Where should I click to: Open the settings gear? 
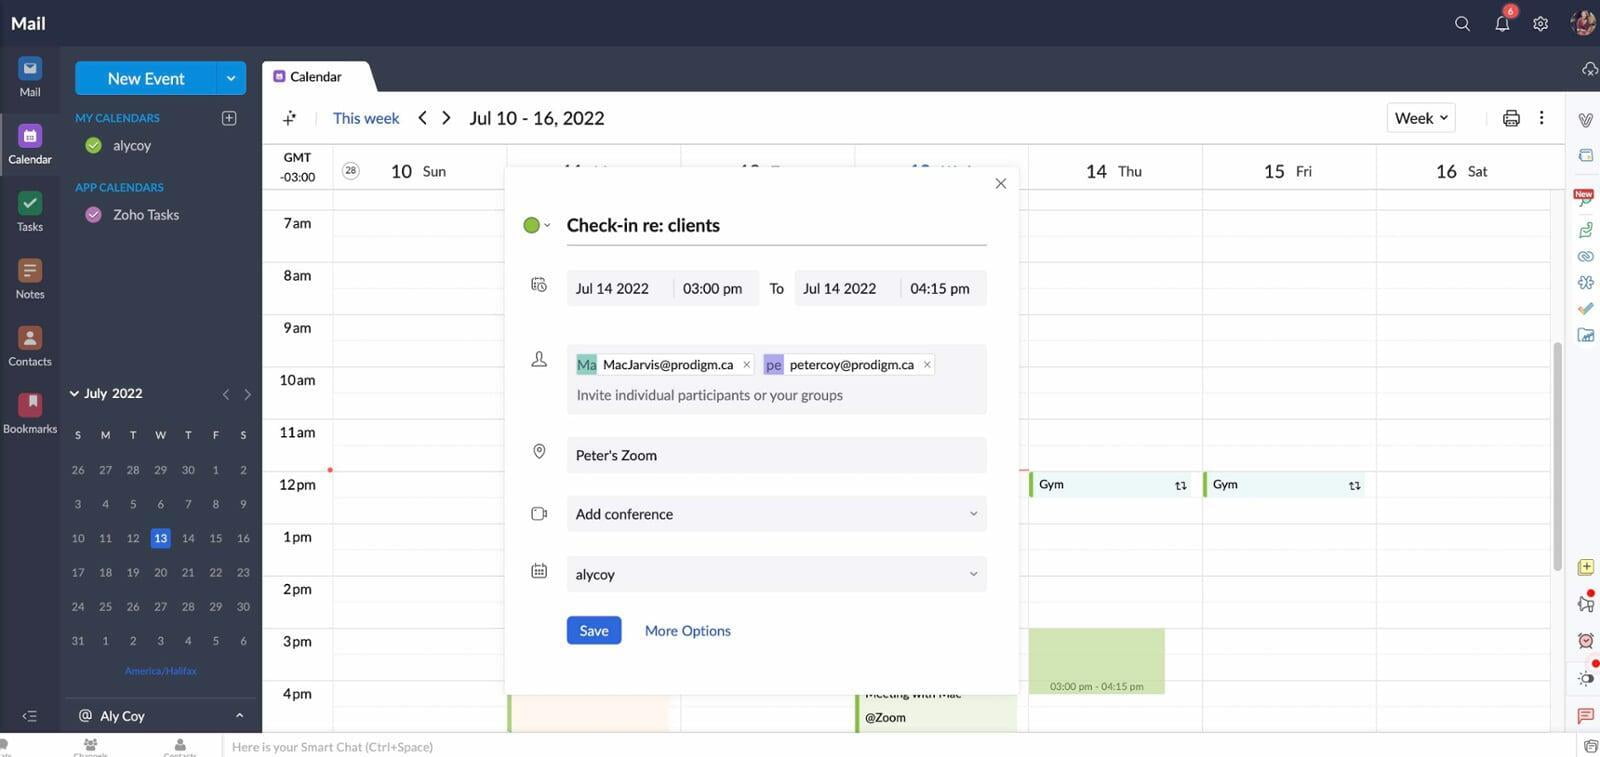click(x=1541, y=23)
